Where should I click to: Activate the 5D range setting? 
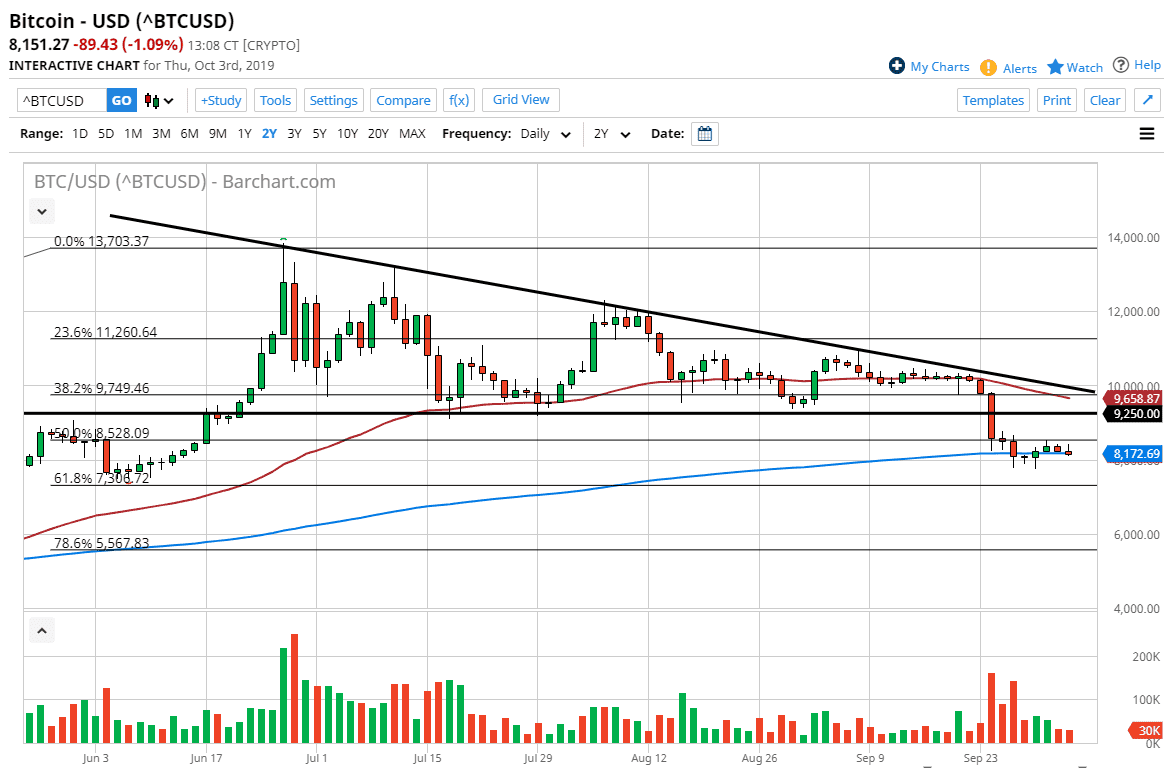[106, 133]
